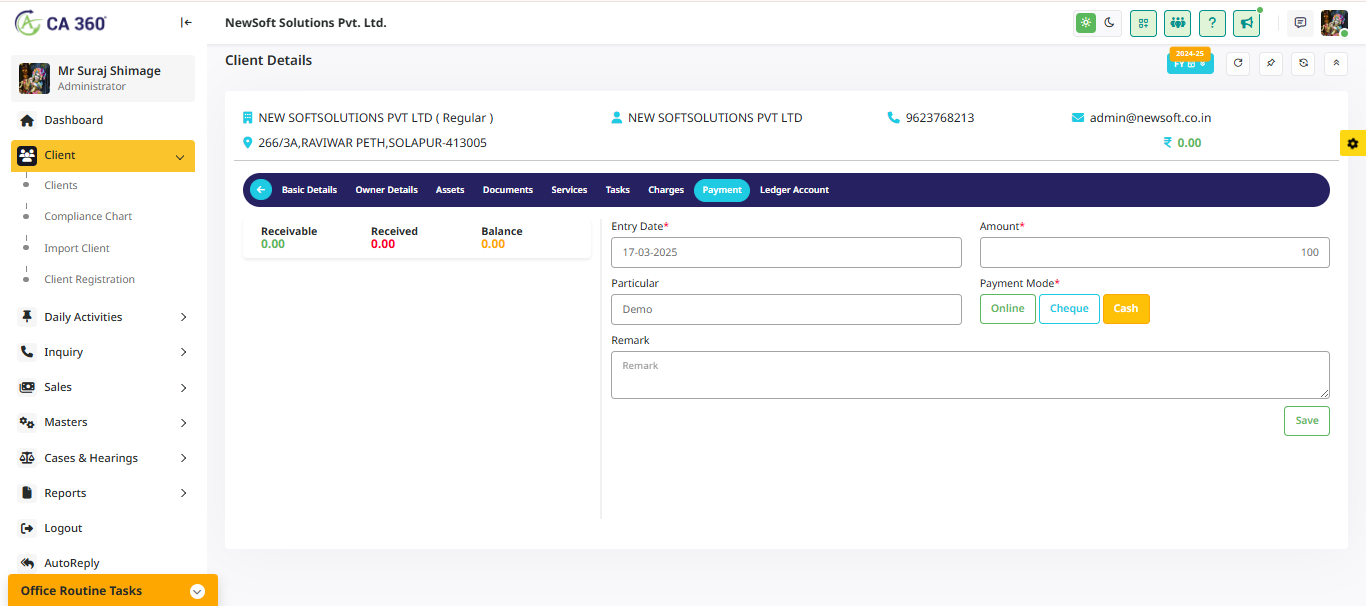
Task: Click email admin@newsoft.co.in
Action: (1150, 118)
